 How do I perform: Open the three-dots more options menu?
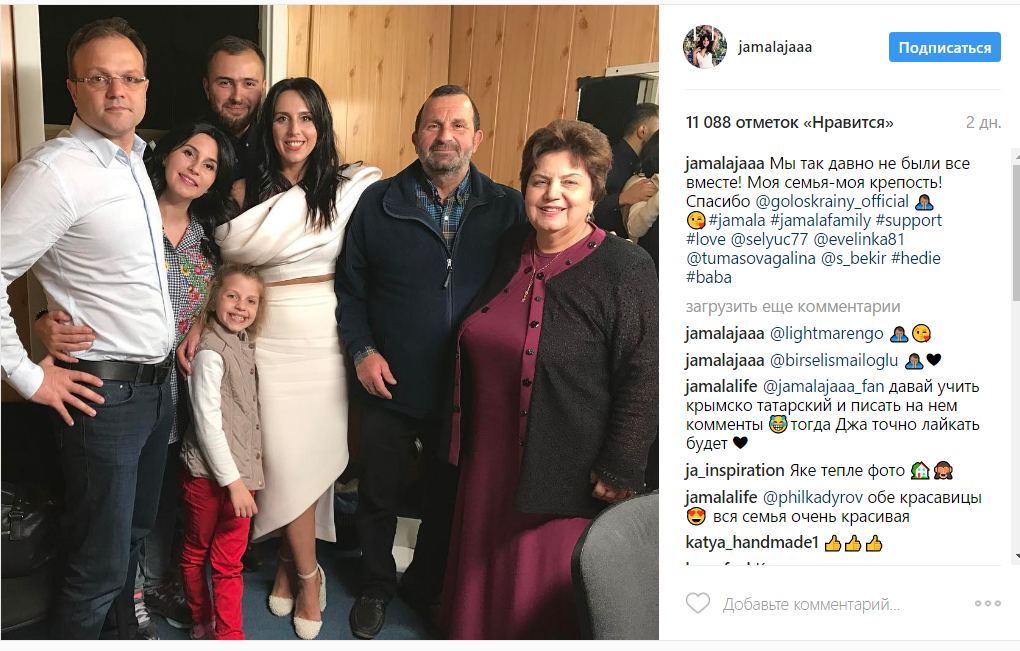[x=987, y=604]
